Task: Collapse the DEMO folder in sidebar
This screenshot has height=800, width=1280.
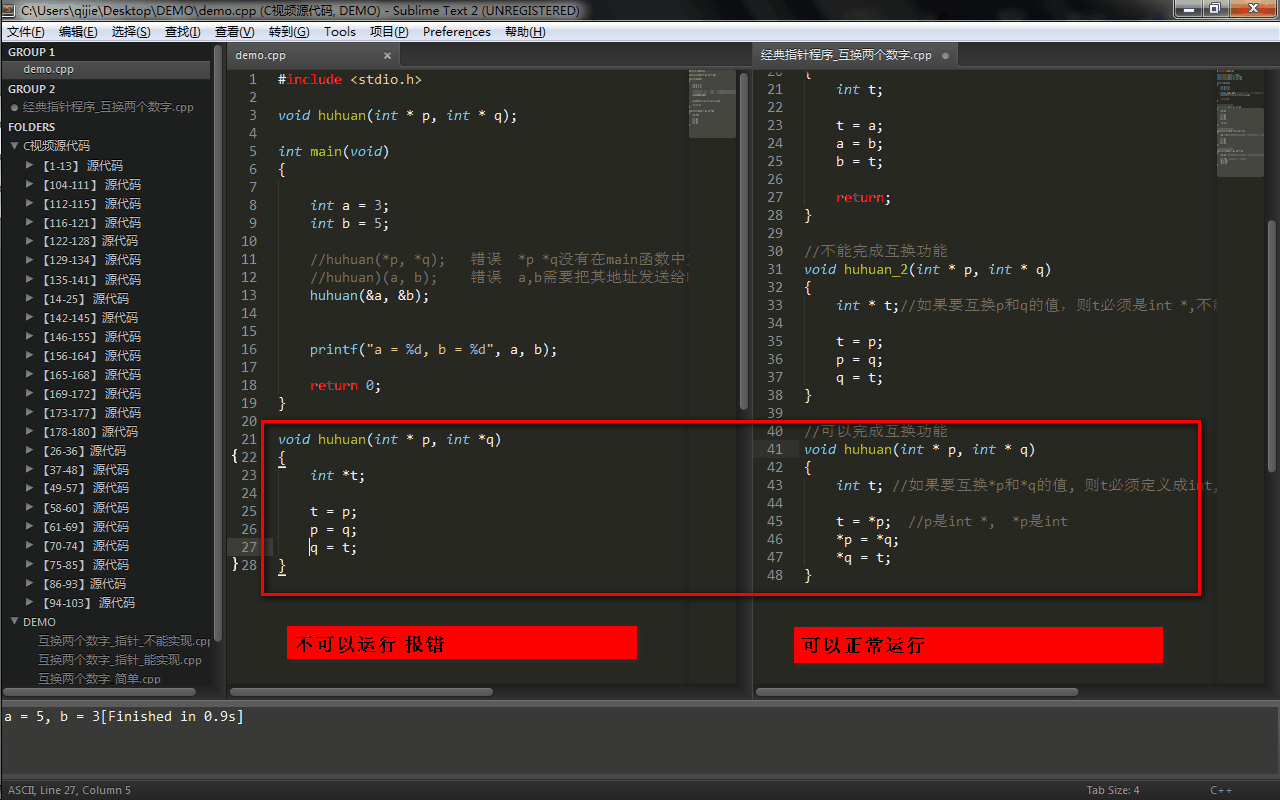Action: (x=14, y=622)
